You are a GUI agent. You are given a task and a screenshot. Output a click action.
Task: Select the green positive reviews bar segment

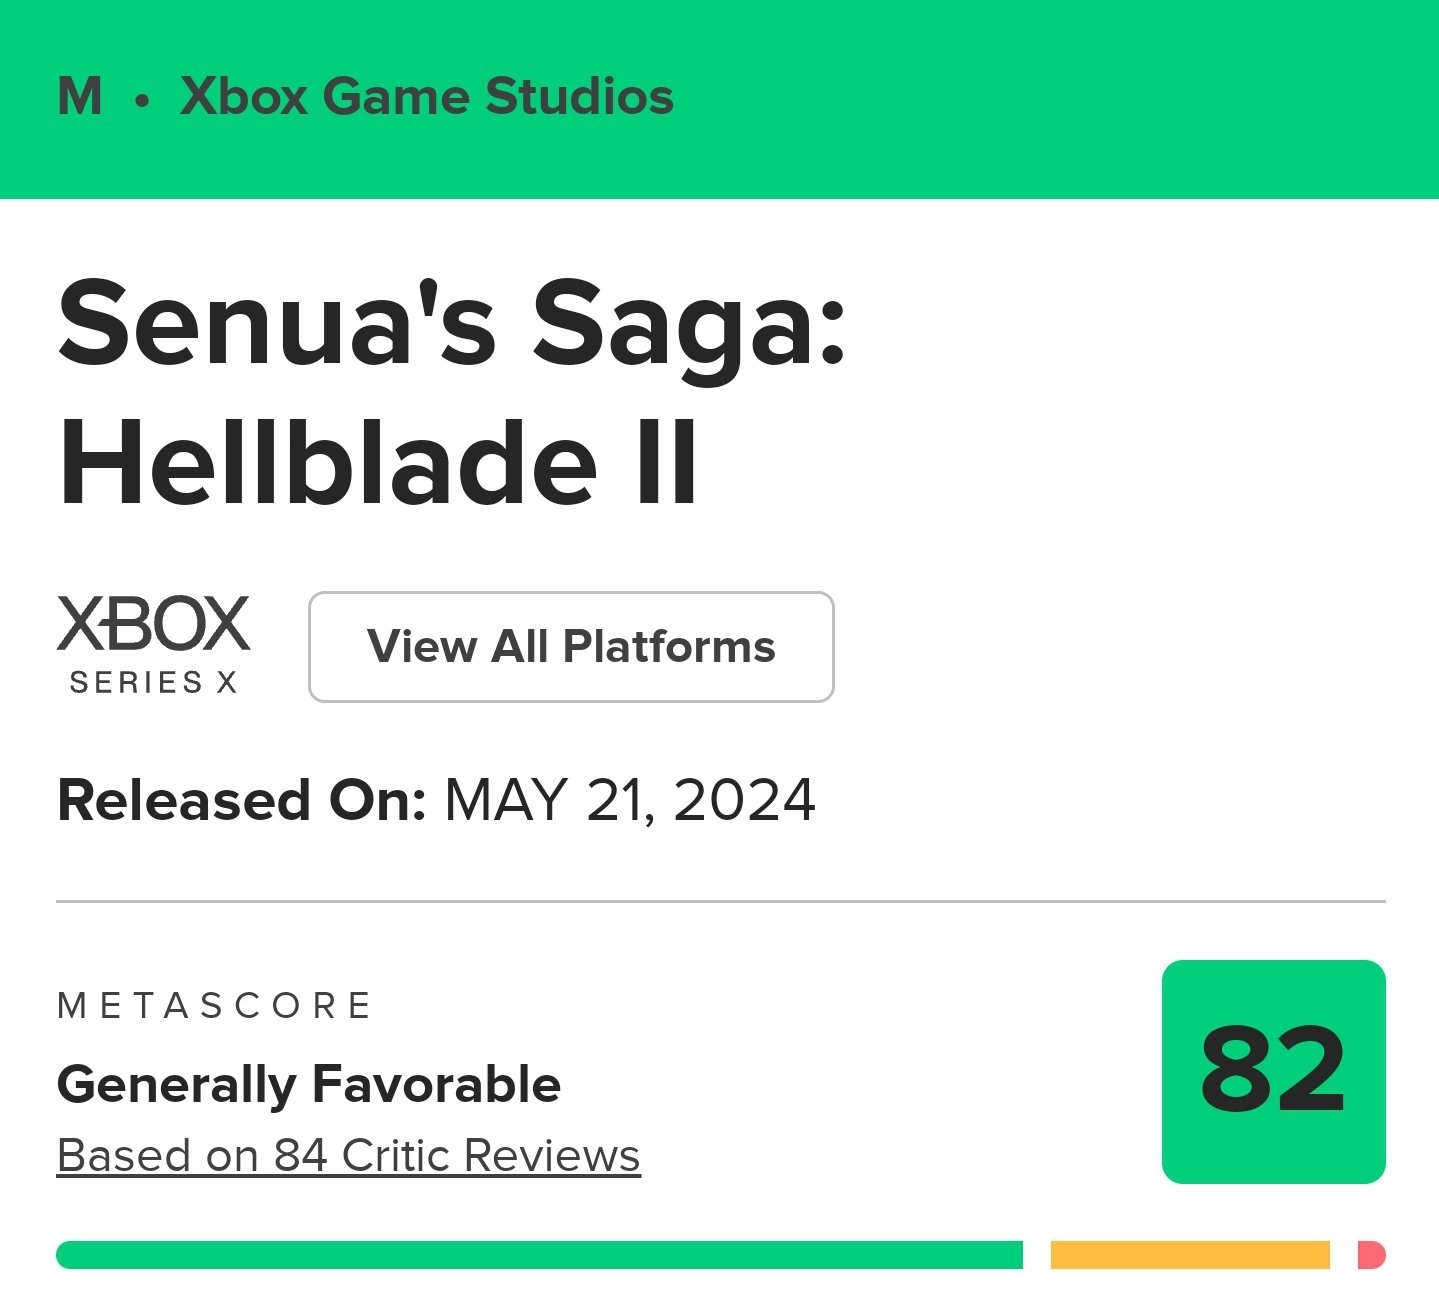(539, 1255)
